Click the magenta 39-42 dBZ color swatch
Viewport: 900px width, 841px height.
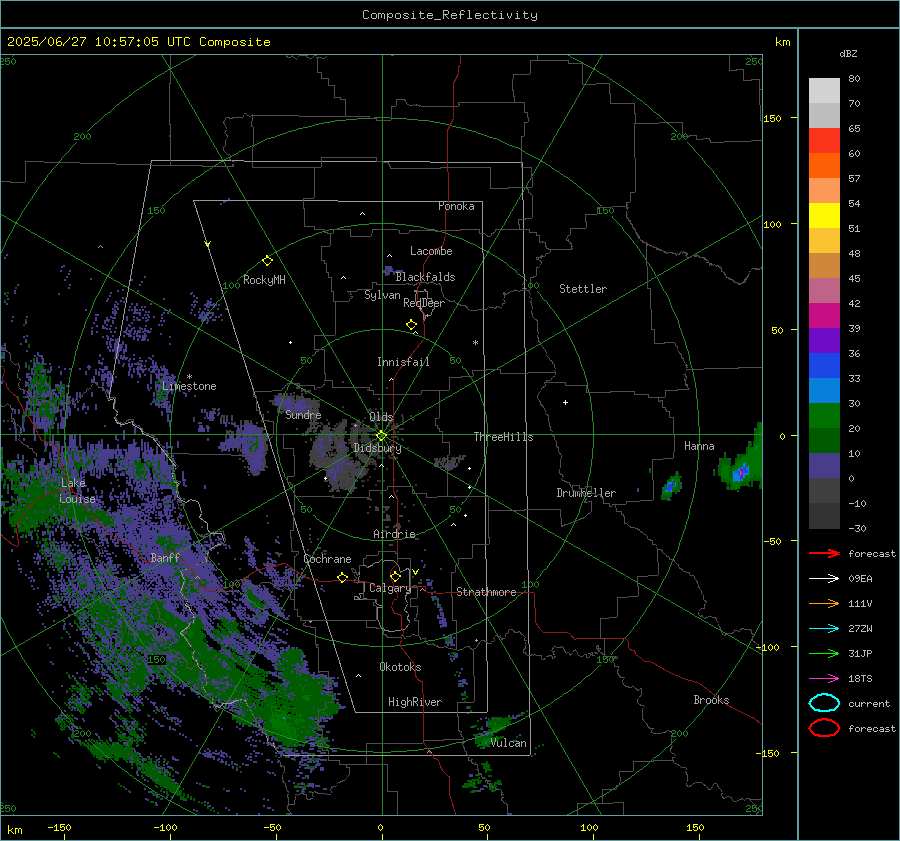click(824, 315)
